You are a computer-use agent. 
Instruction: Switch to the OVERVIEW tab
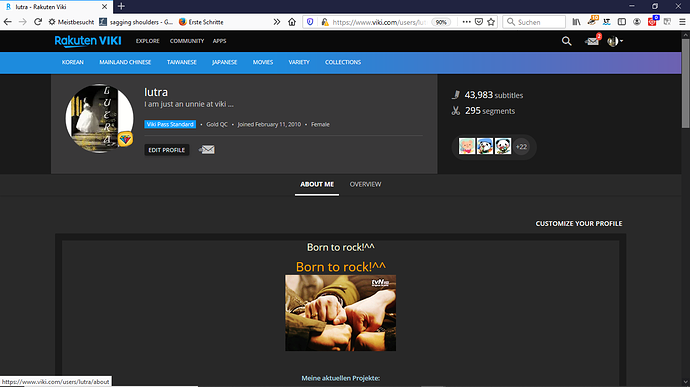pos(365,184)
